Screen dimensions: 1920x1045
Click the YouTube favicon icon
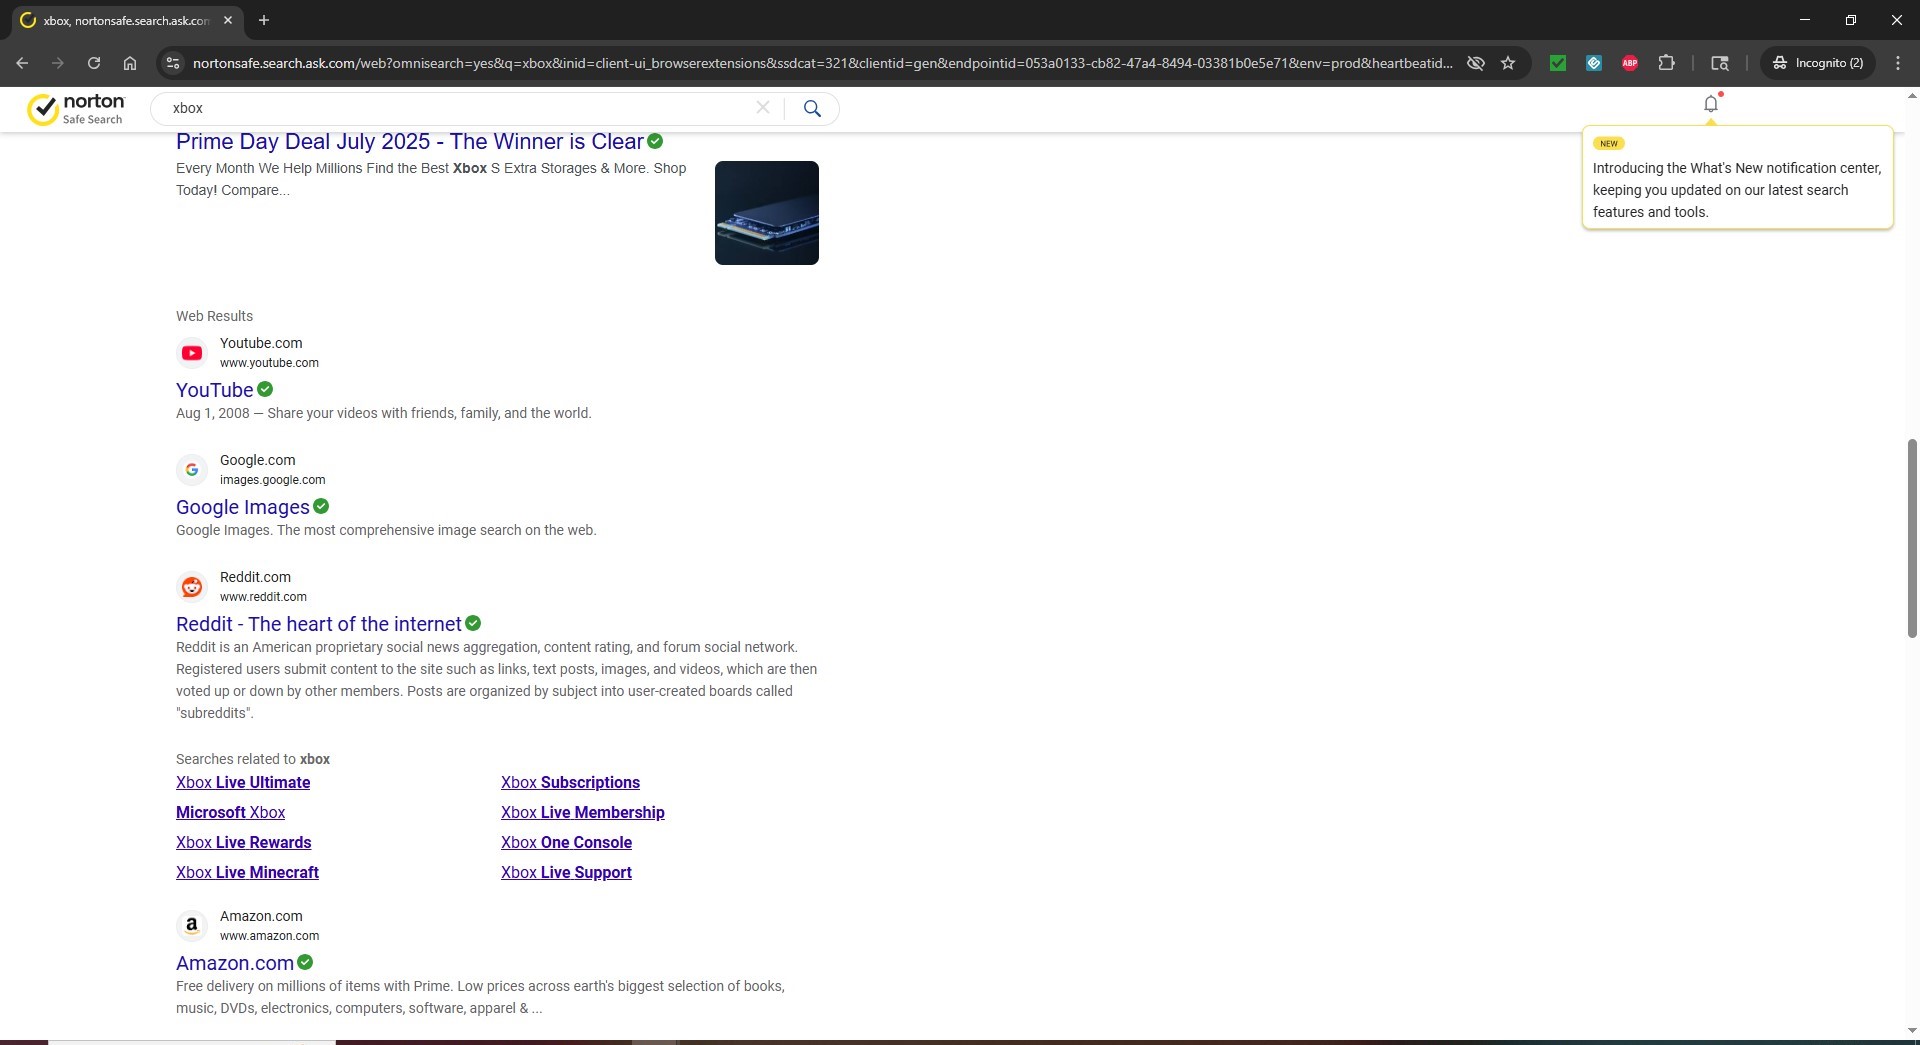[x=192, y=353]
